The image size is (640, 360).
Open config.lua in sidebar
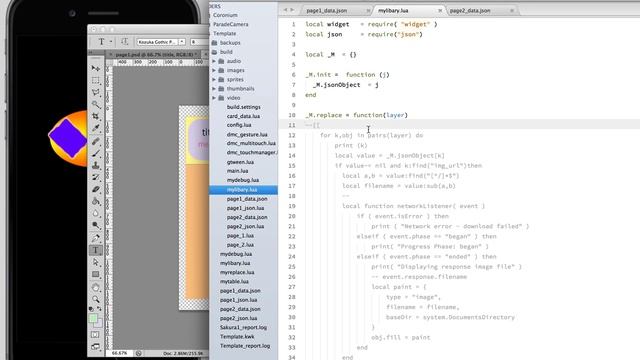pos(239,125)
